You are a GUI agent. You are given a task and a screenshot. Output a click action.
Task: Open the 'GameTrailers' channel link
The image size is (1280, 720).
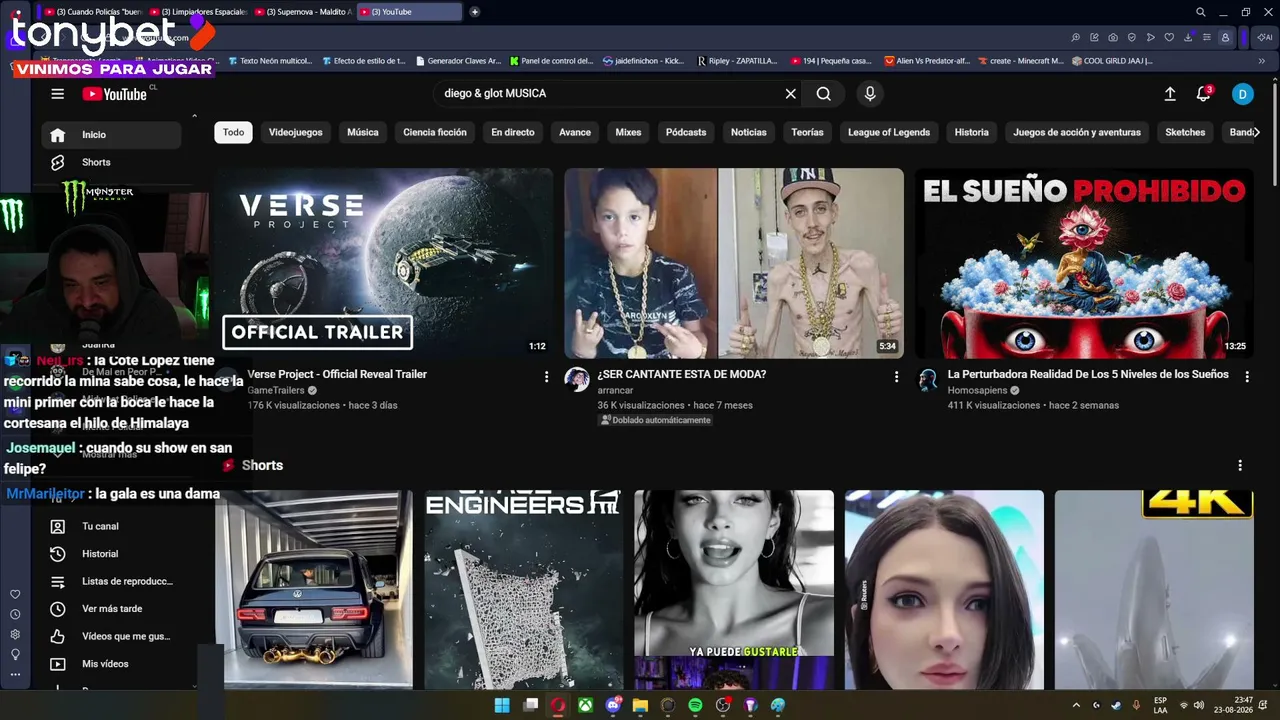tap(276, 391)
